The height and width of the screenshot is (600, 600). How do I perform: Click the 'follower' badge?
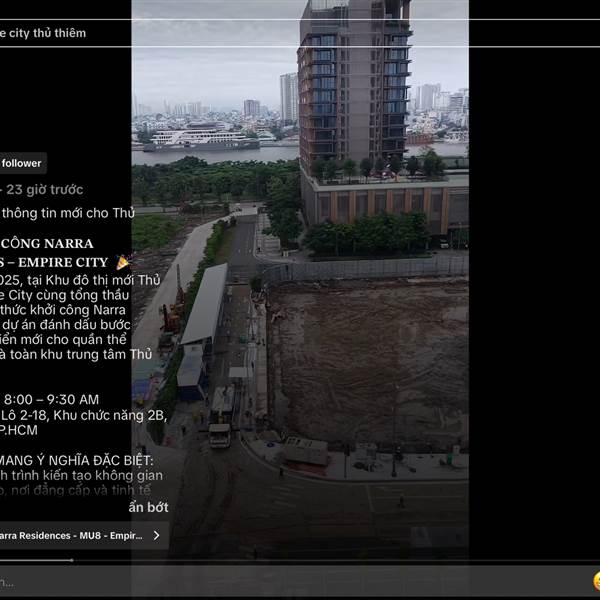coord(23,163)
